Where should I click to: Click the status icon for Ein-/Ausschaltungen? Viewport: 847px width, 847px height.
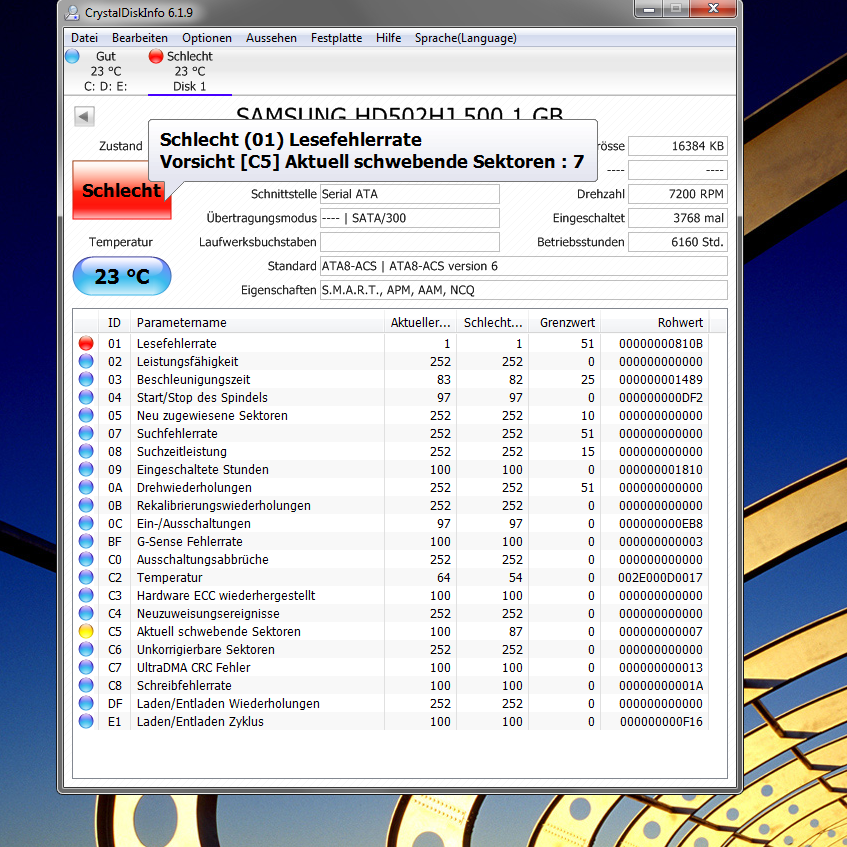coord(86,523)
